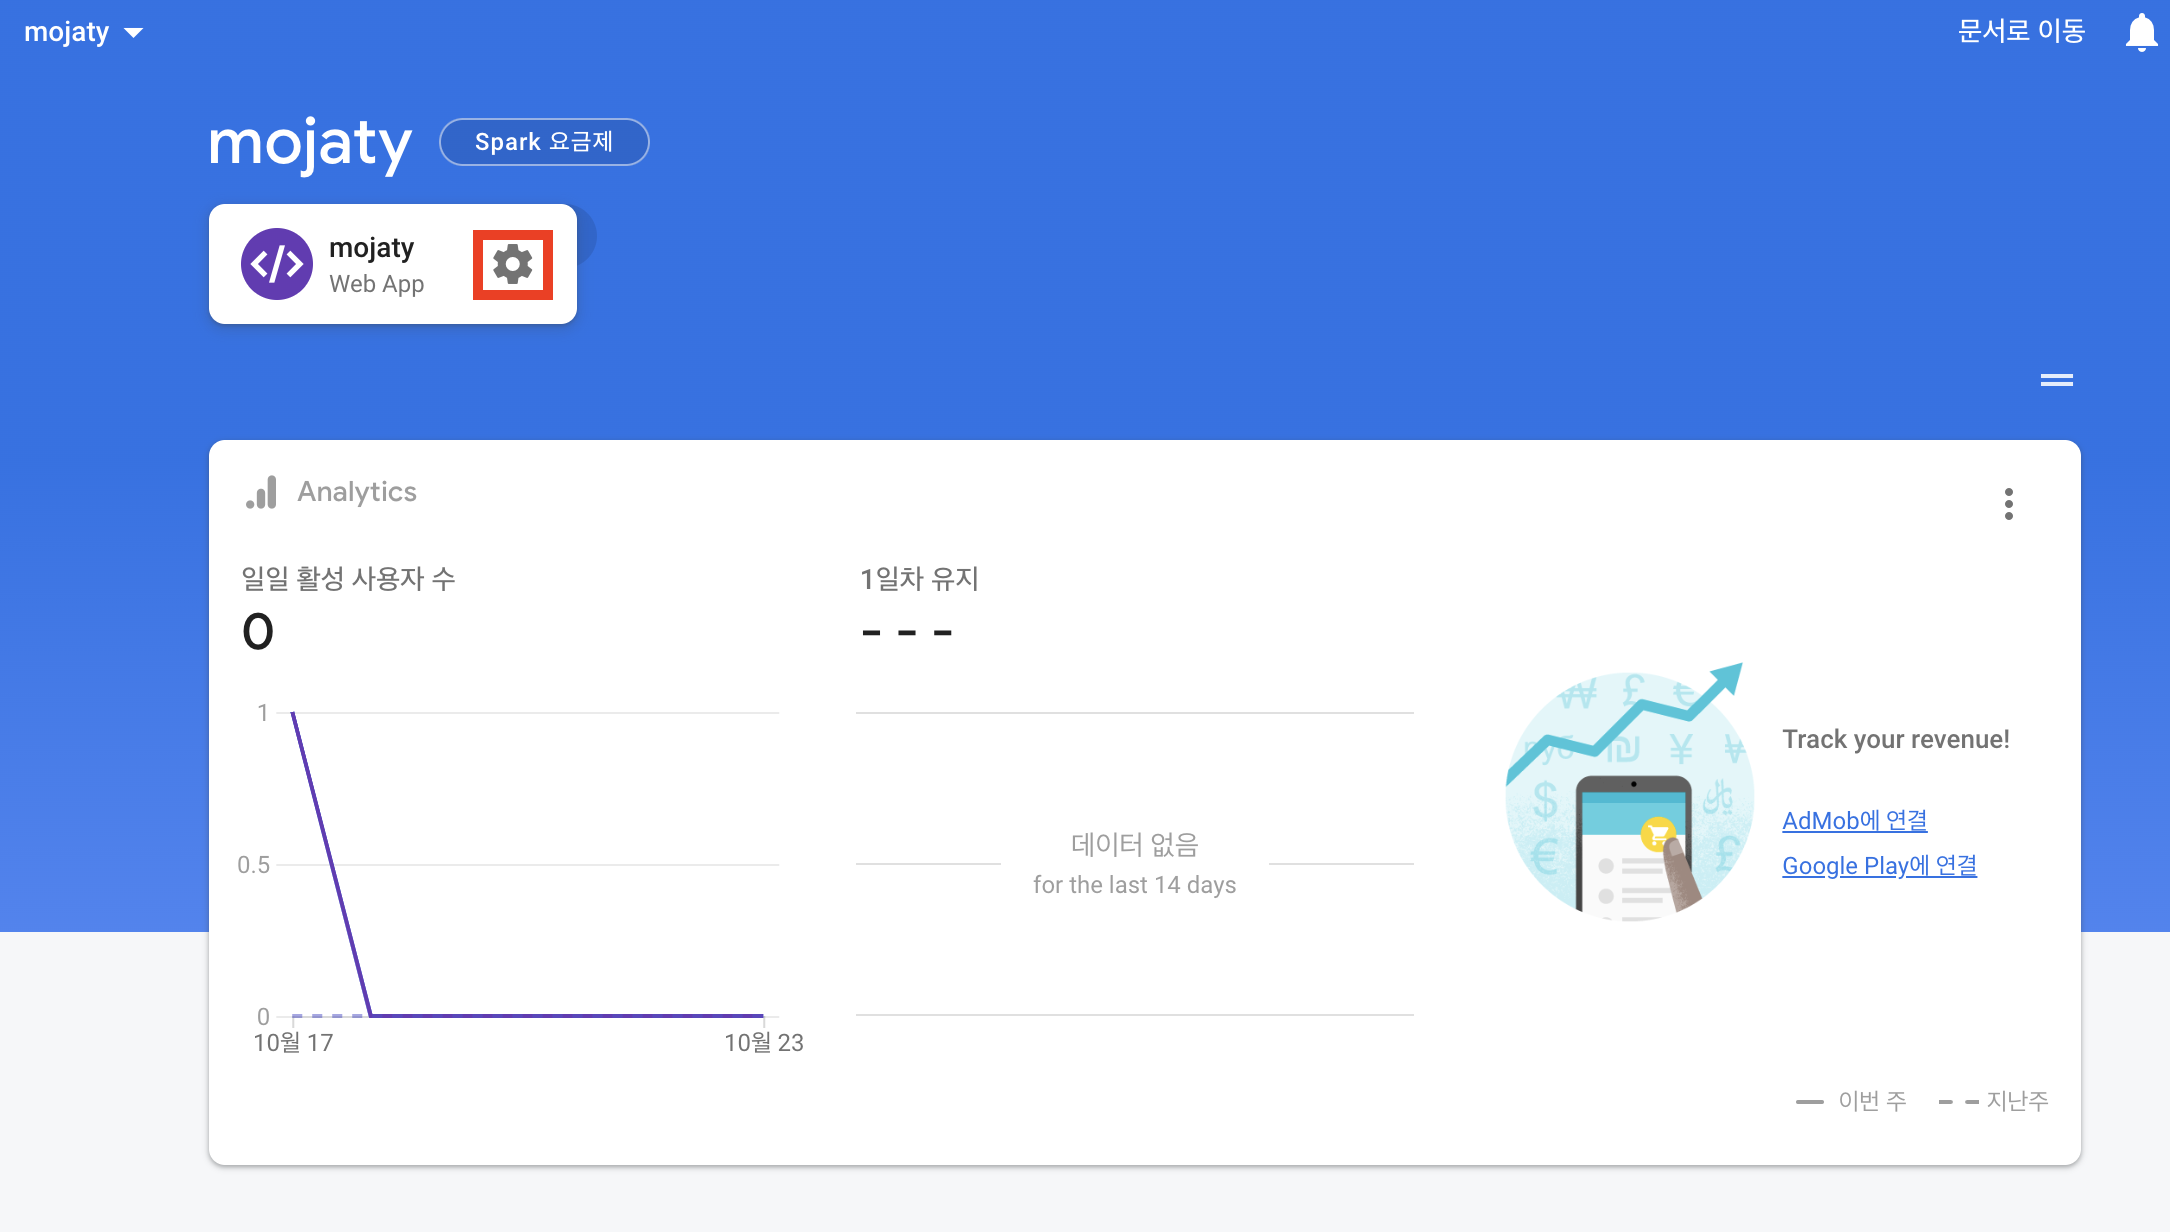Viewport: 2170px width, 1232px height.
Task: Click the 10월 23 point on chart
Action: 763,1016
